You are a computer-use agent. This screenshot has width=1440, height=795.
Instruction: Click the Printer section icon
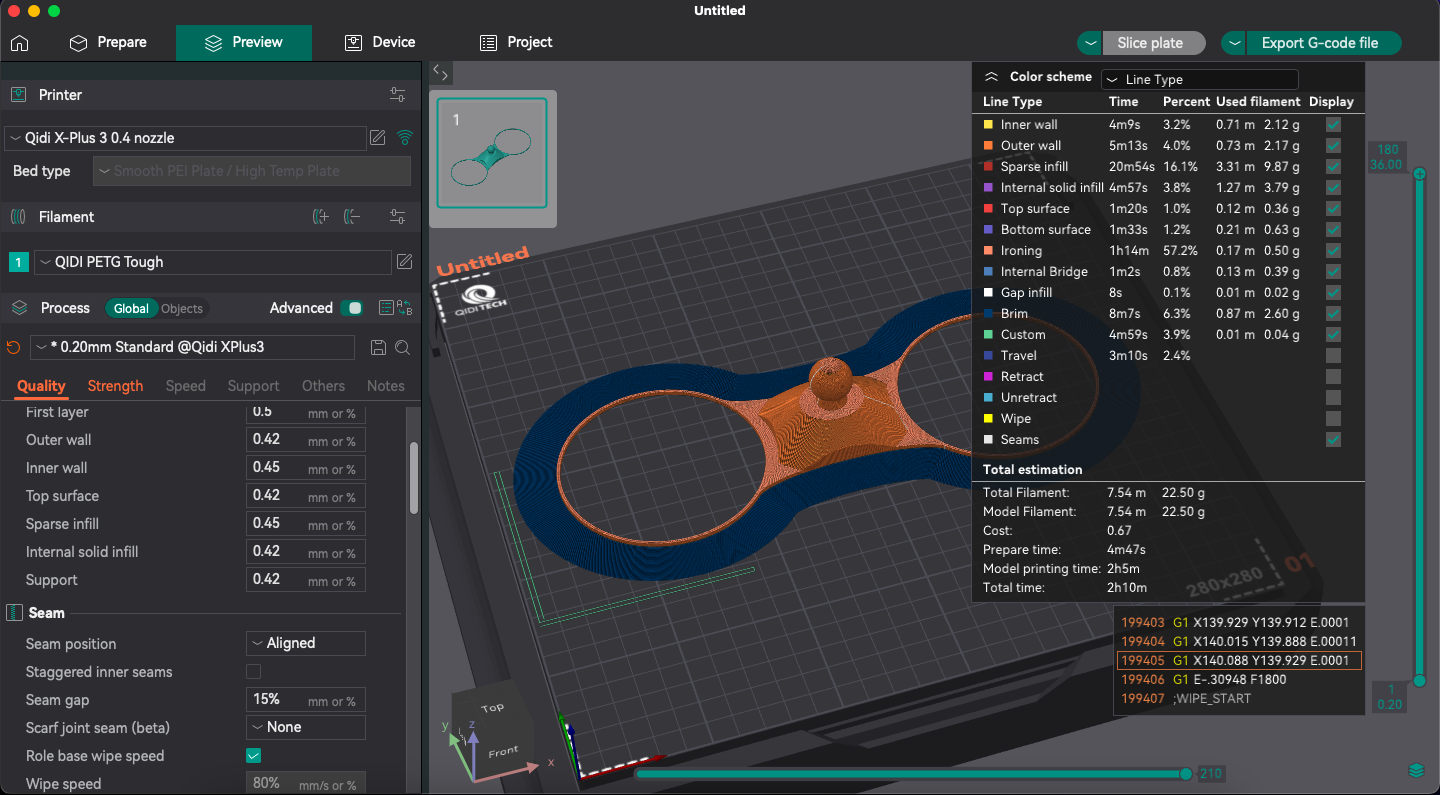(17, 95)
